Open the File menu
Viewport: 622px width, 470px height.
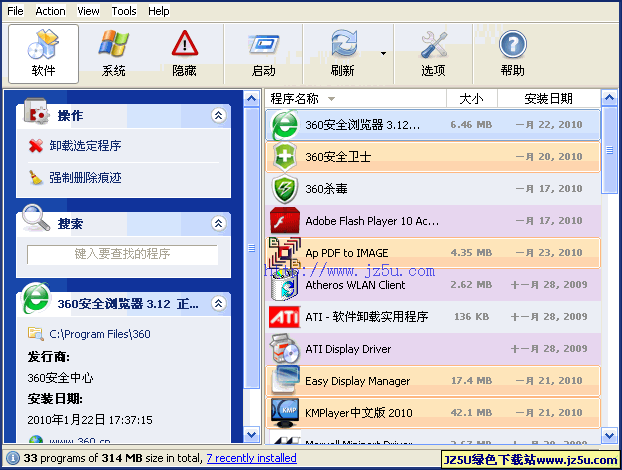(x=15, y=11)
